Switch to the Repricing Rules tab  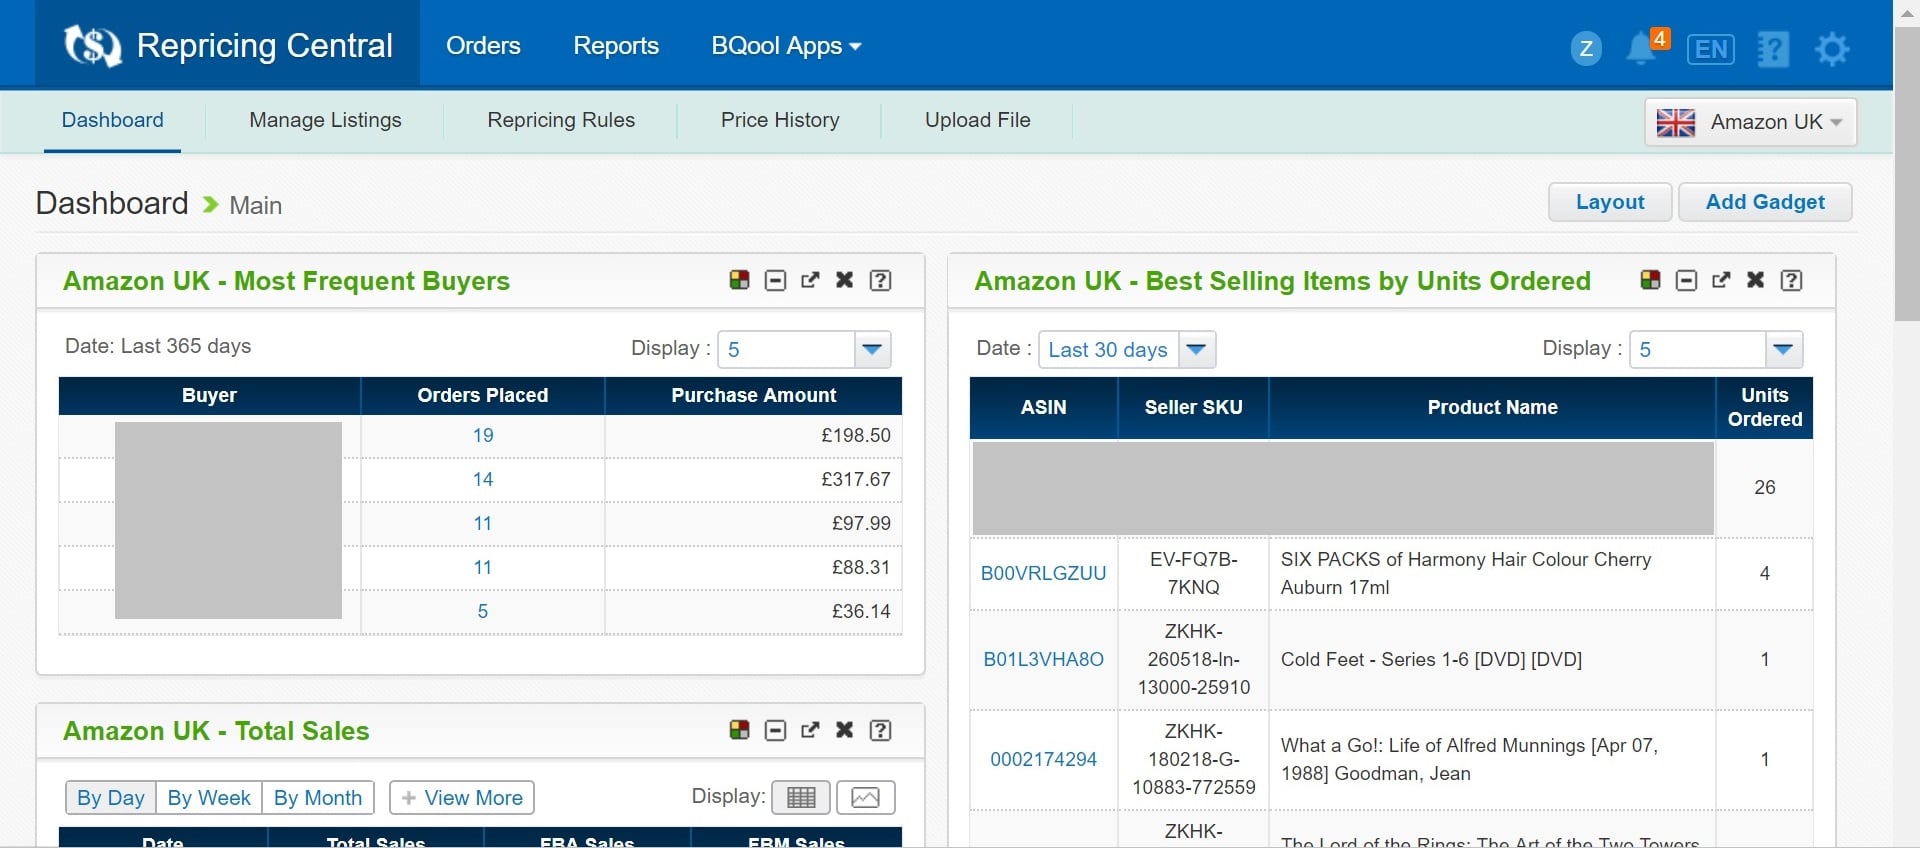561,120
